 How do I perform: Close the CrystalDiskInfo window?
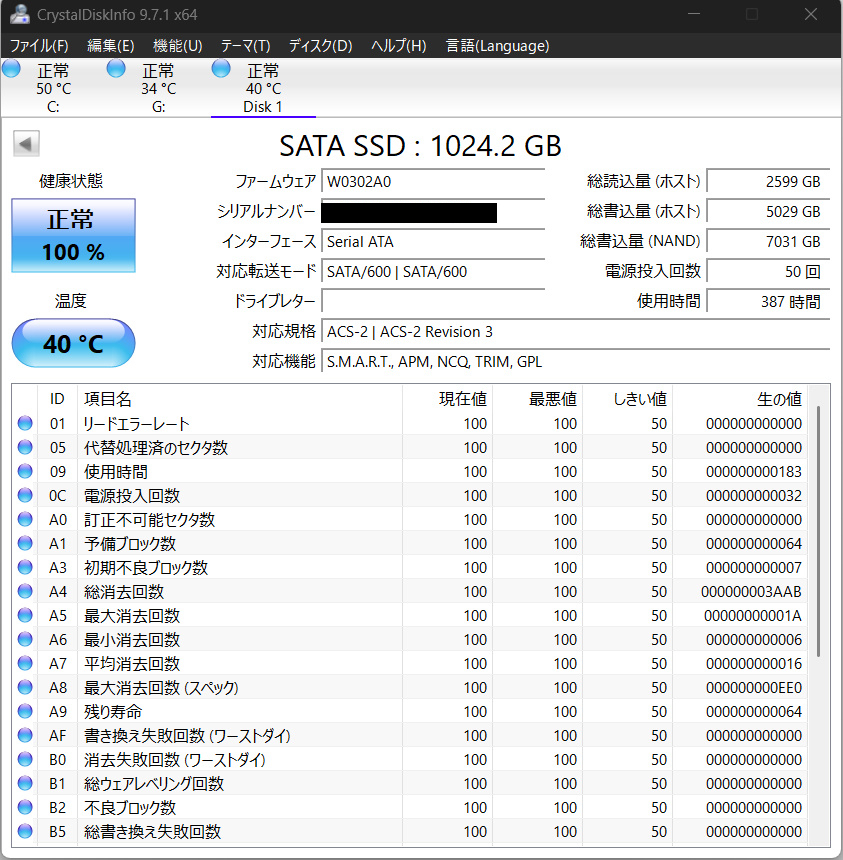pyautogui.click(x=811, y=14)
